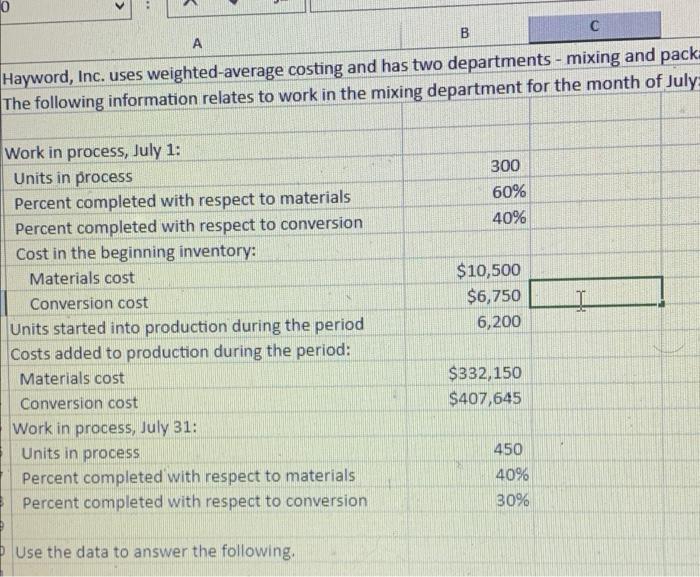
Task: Click 'Use the data to answer the following.'
Action: point(155,552)
